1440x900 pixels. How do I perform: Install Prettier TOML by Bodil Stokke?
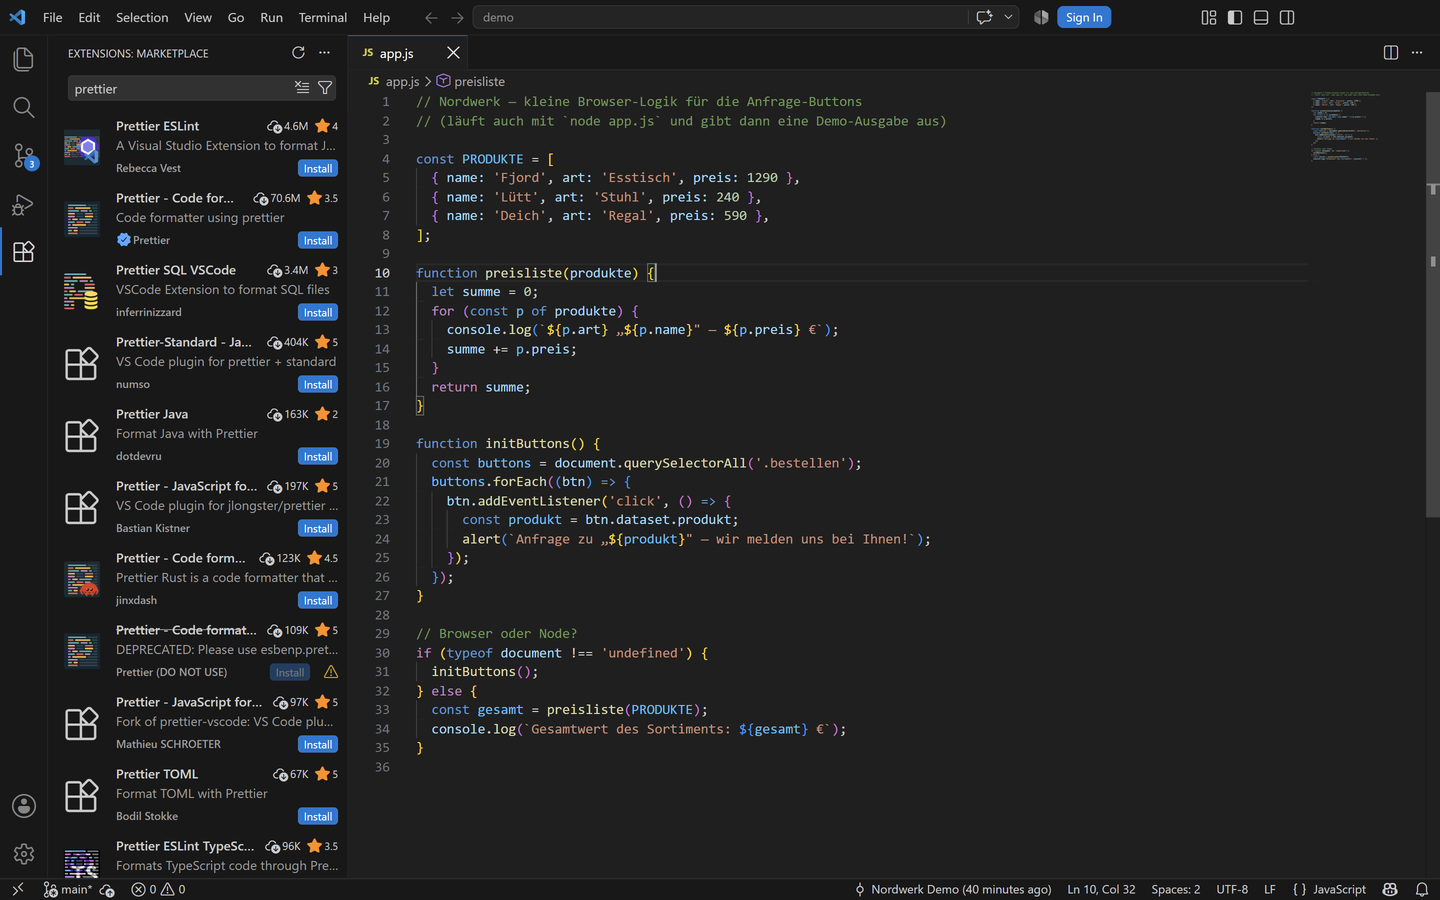pos(318,816)
